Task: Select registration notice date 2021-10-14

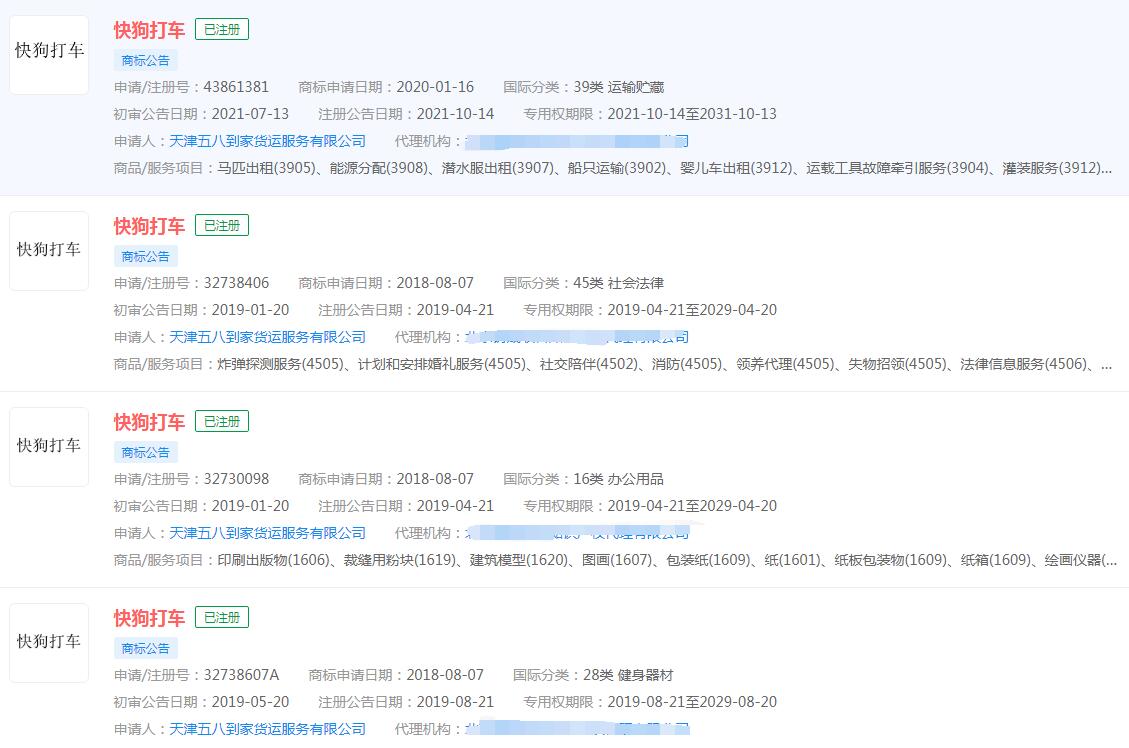Action: pos(455,114)
